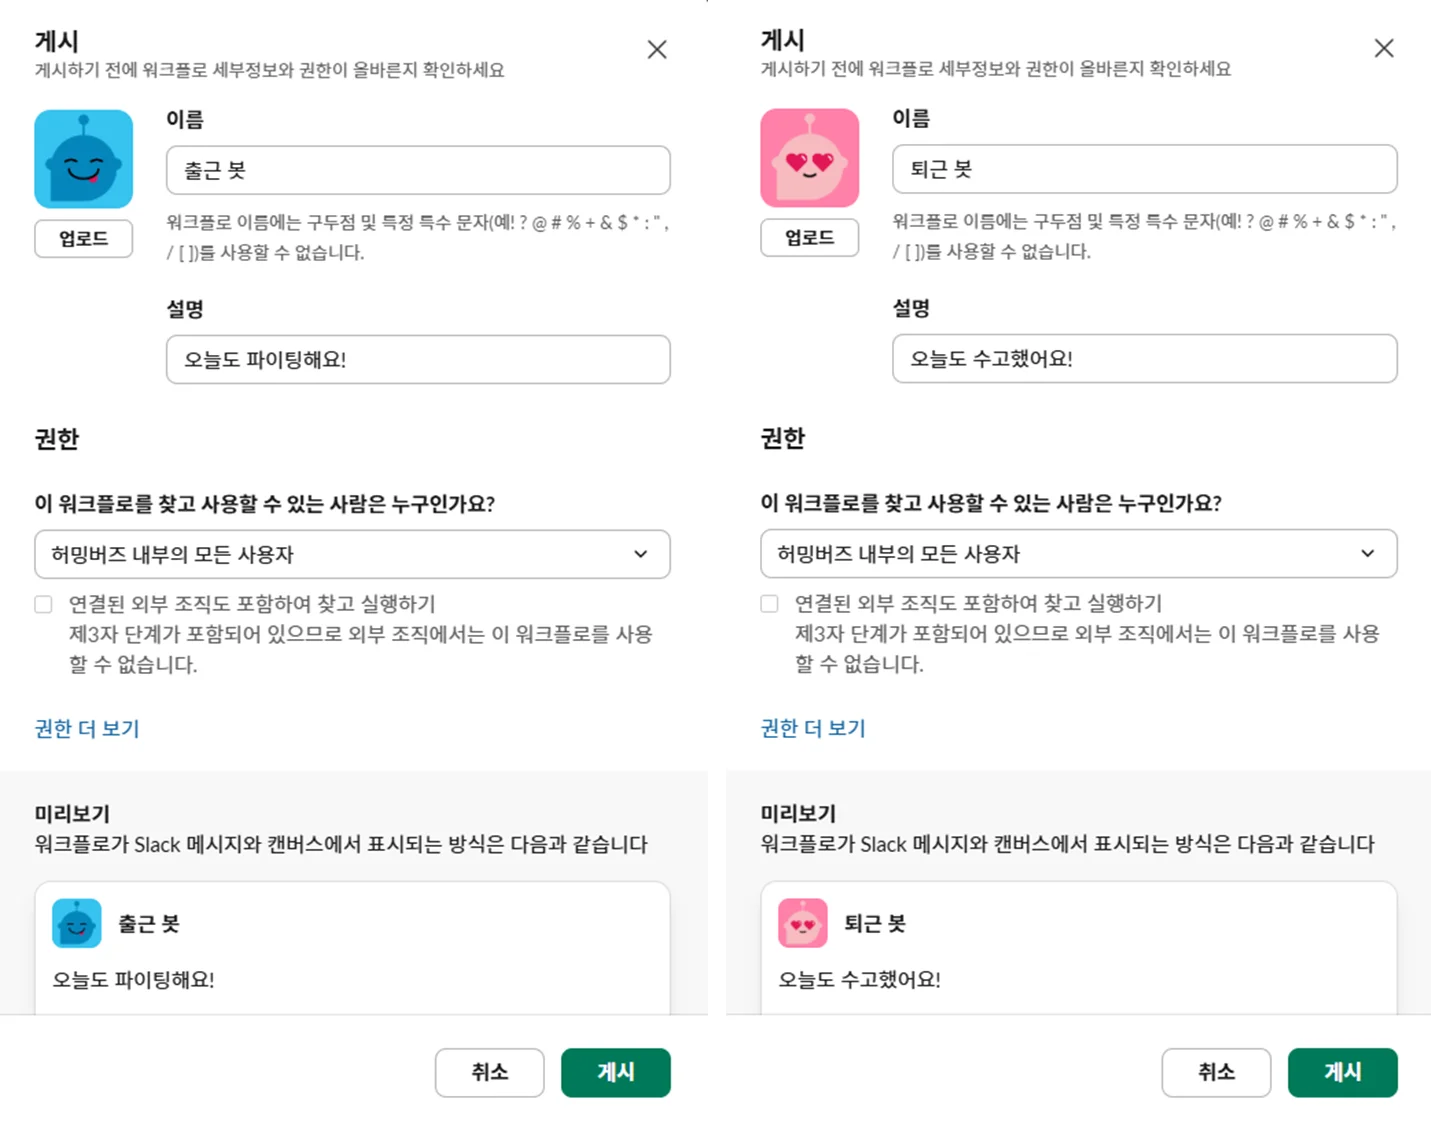1431x1125 pixels.
Task: Click 취소 button in the 퇴근 봇 dialog
Action: pyautogui.click(x=1216, y=1072)
